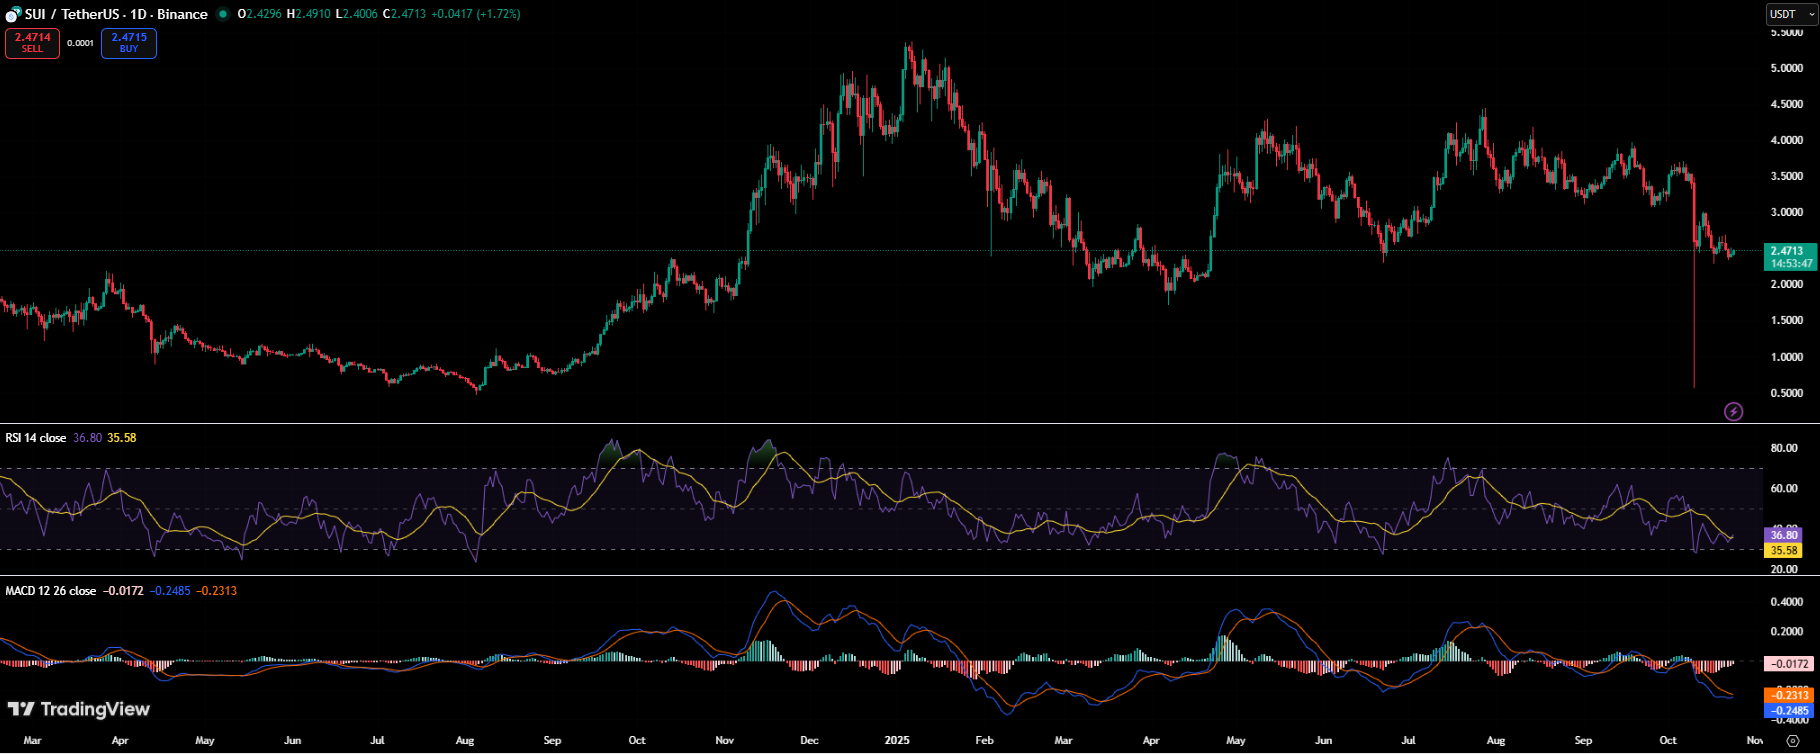Open the USDT currency dropdown

(x=1791, y=14)
